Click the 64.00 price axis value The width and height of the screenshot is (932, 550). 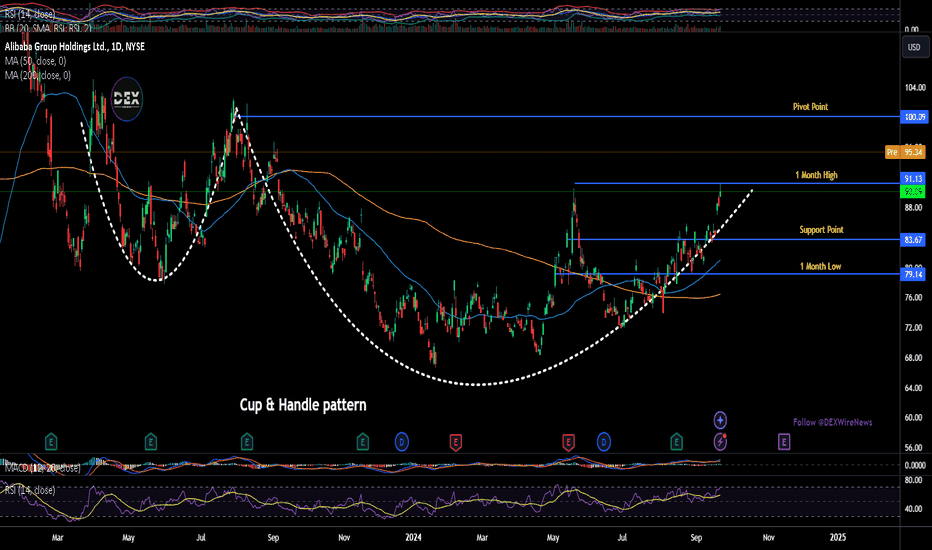(914, 388)
